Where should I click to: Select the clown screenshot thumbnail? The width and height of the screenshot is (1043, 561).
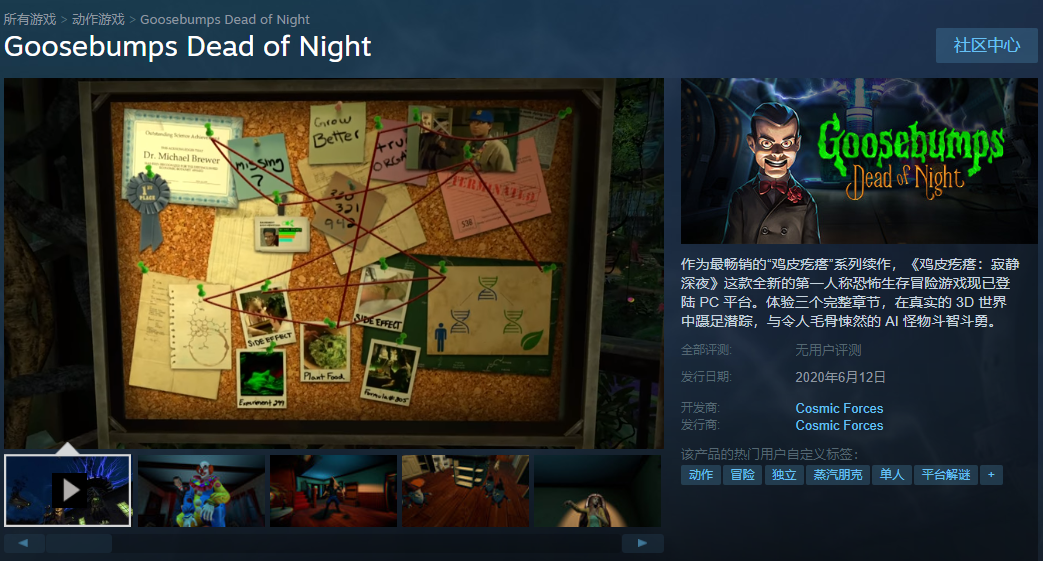click(202, 490)
